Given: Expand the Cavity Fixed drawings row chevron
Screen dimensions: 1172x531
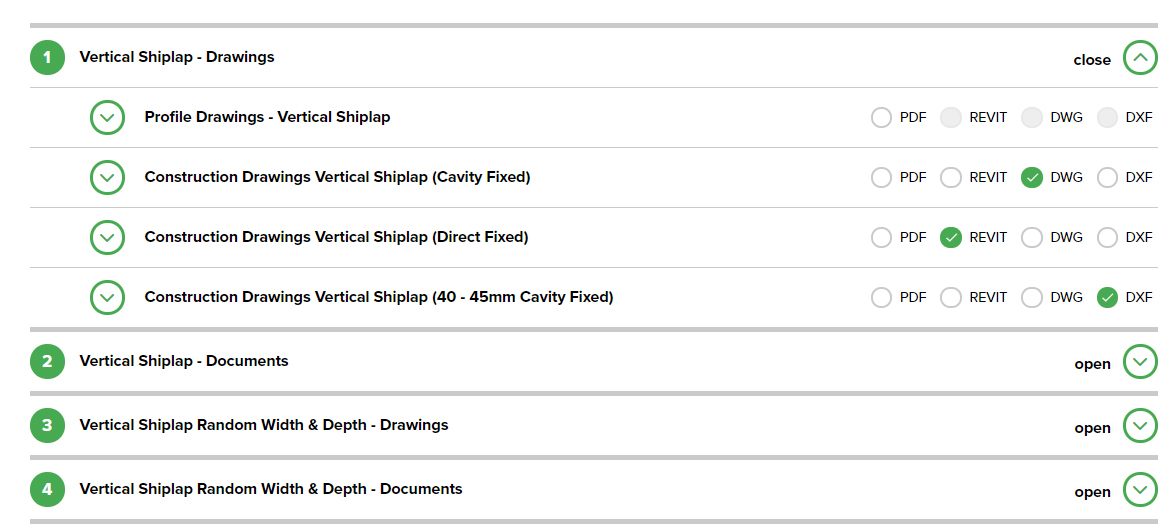Looking at the screenshot, I should pyautogui.click(x=107, y=178).
